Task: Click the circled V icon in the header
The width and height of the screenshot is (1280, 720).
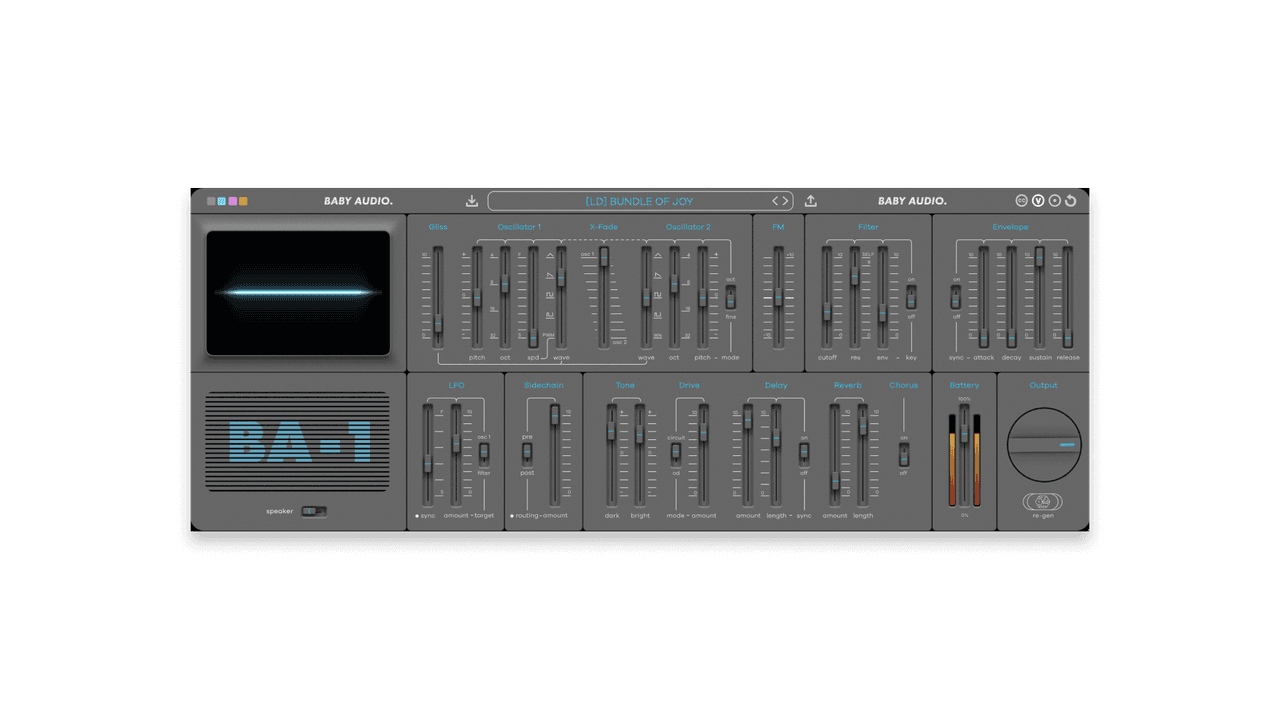Action: [x=1038, y=200]
